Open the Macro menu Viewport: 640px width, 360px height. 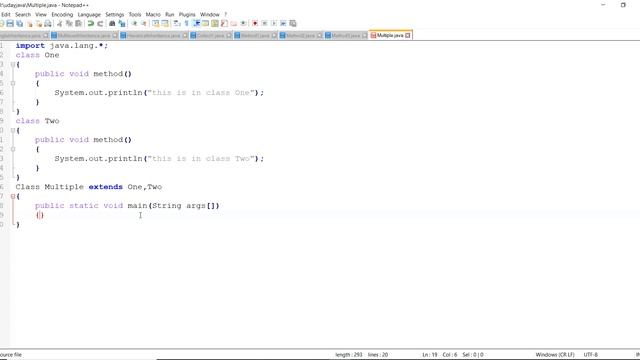[153, 14]
